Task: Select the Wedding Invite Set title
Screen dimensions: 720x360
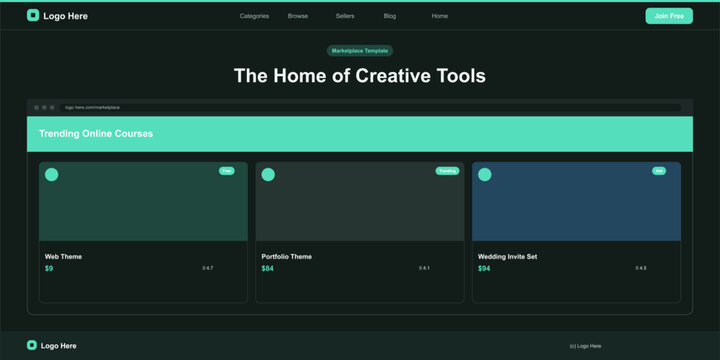Action: click(x=507, y=257)
